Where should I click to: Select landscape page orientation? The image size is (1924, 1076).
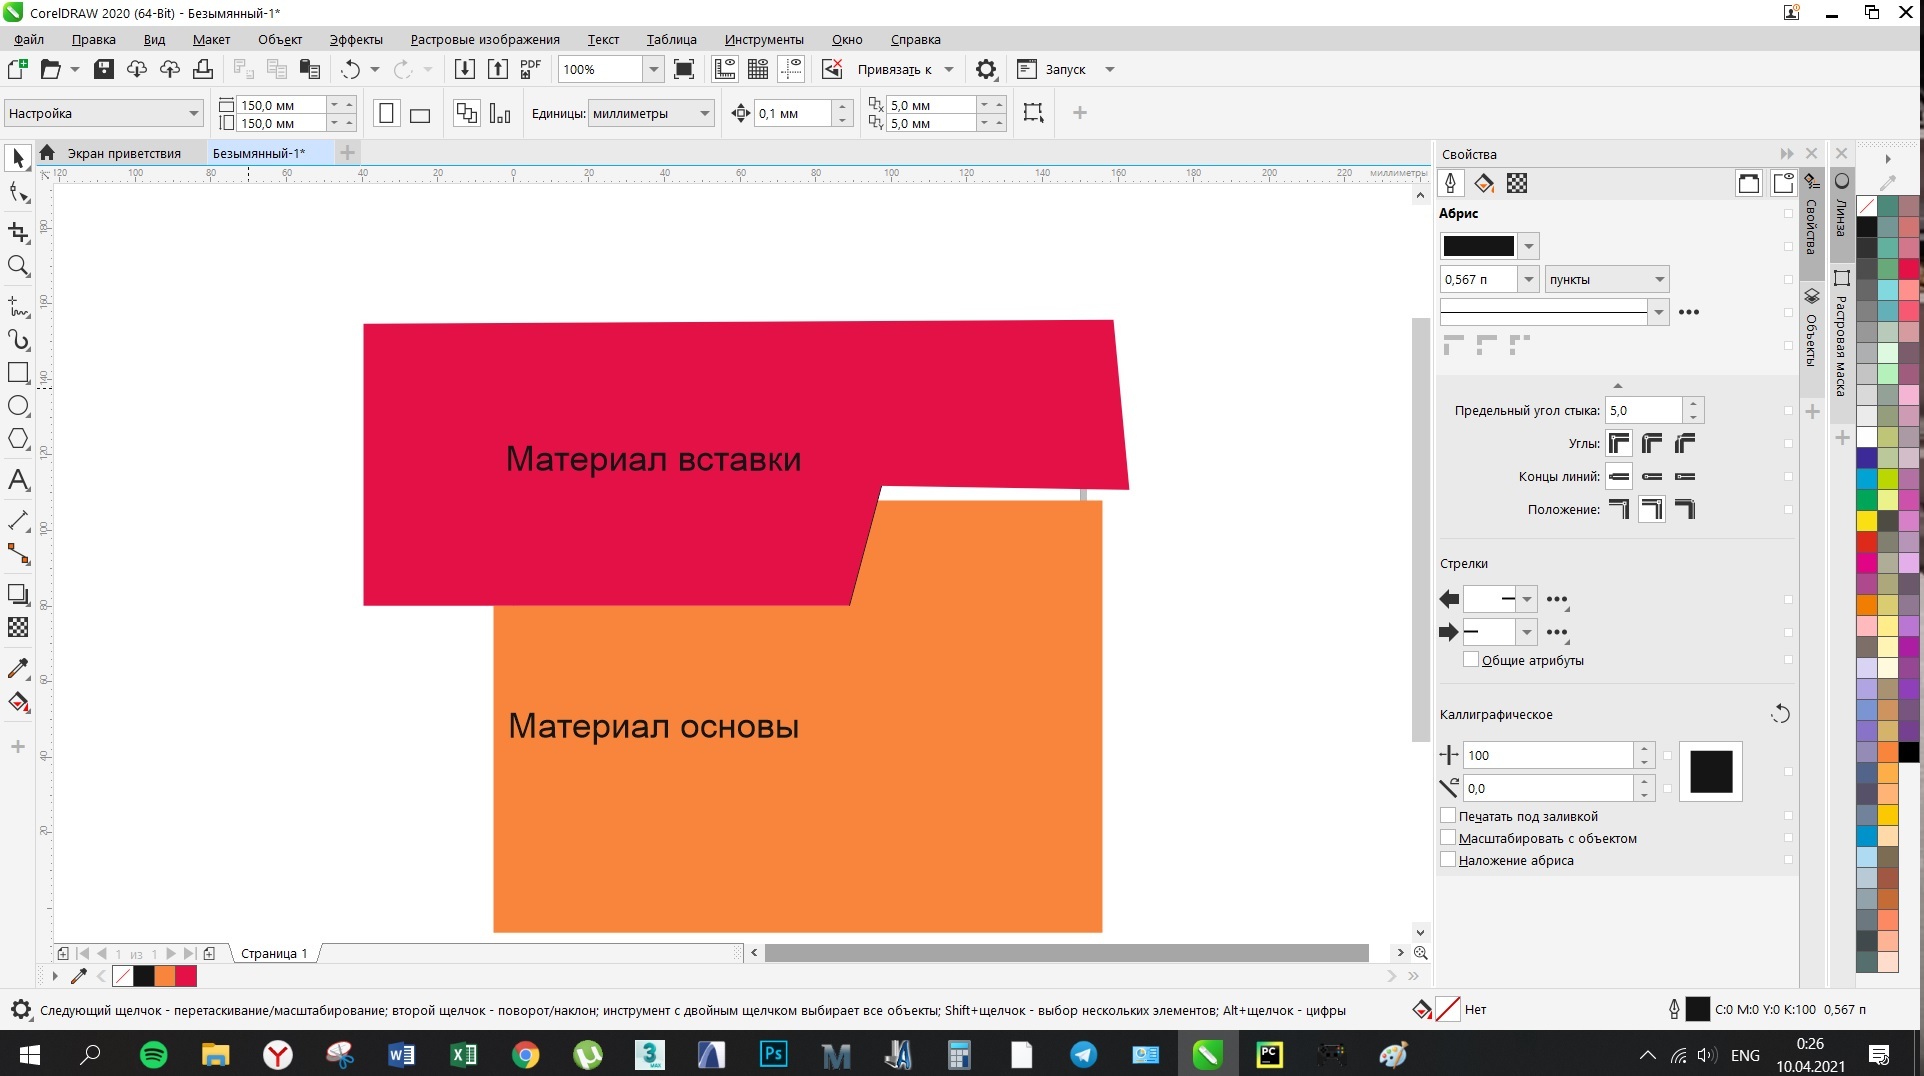coord(420,114)
